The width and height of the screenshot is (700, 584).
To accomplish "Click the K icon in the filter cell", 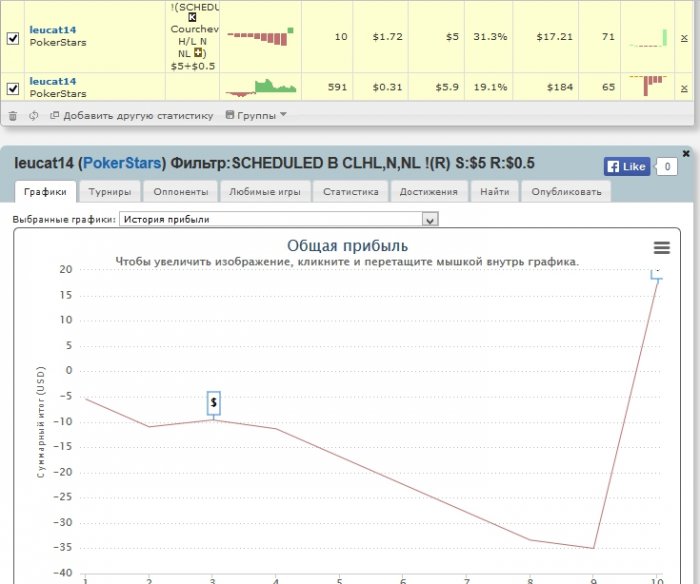I will coord(192,17).
